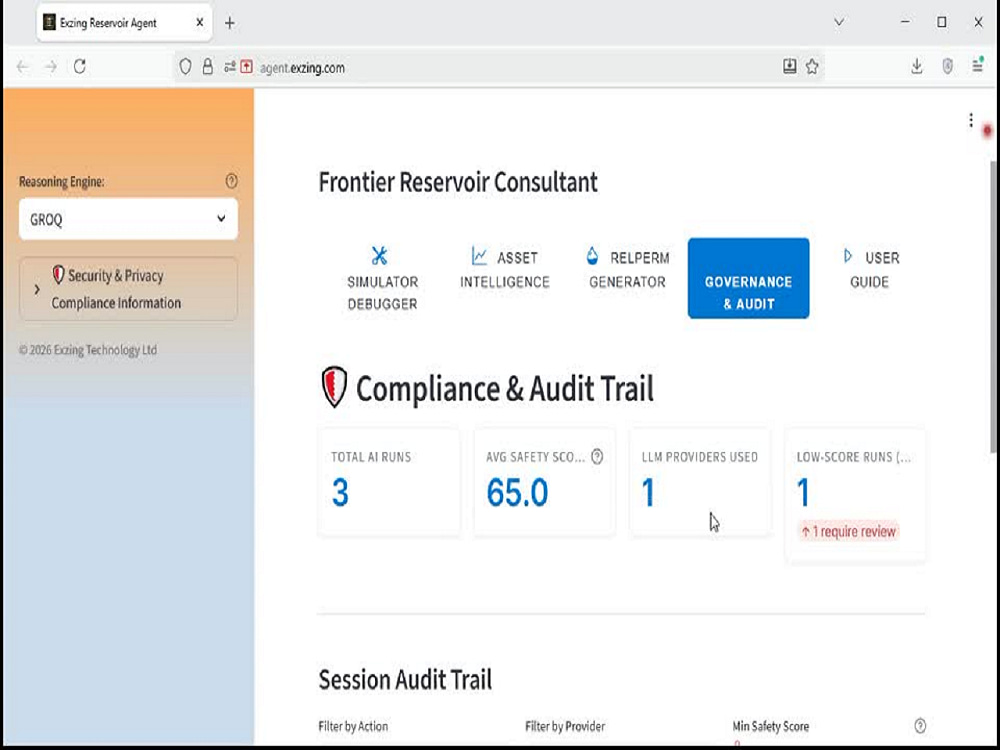Viewport: 1000px width, 750px height.
Task: Click the '1 require review' badge
Action: point(849,531)
